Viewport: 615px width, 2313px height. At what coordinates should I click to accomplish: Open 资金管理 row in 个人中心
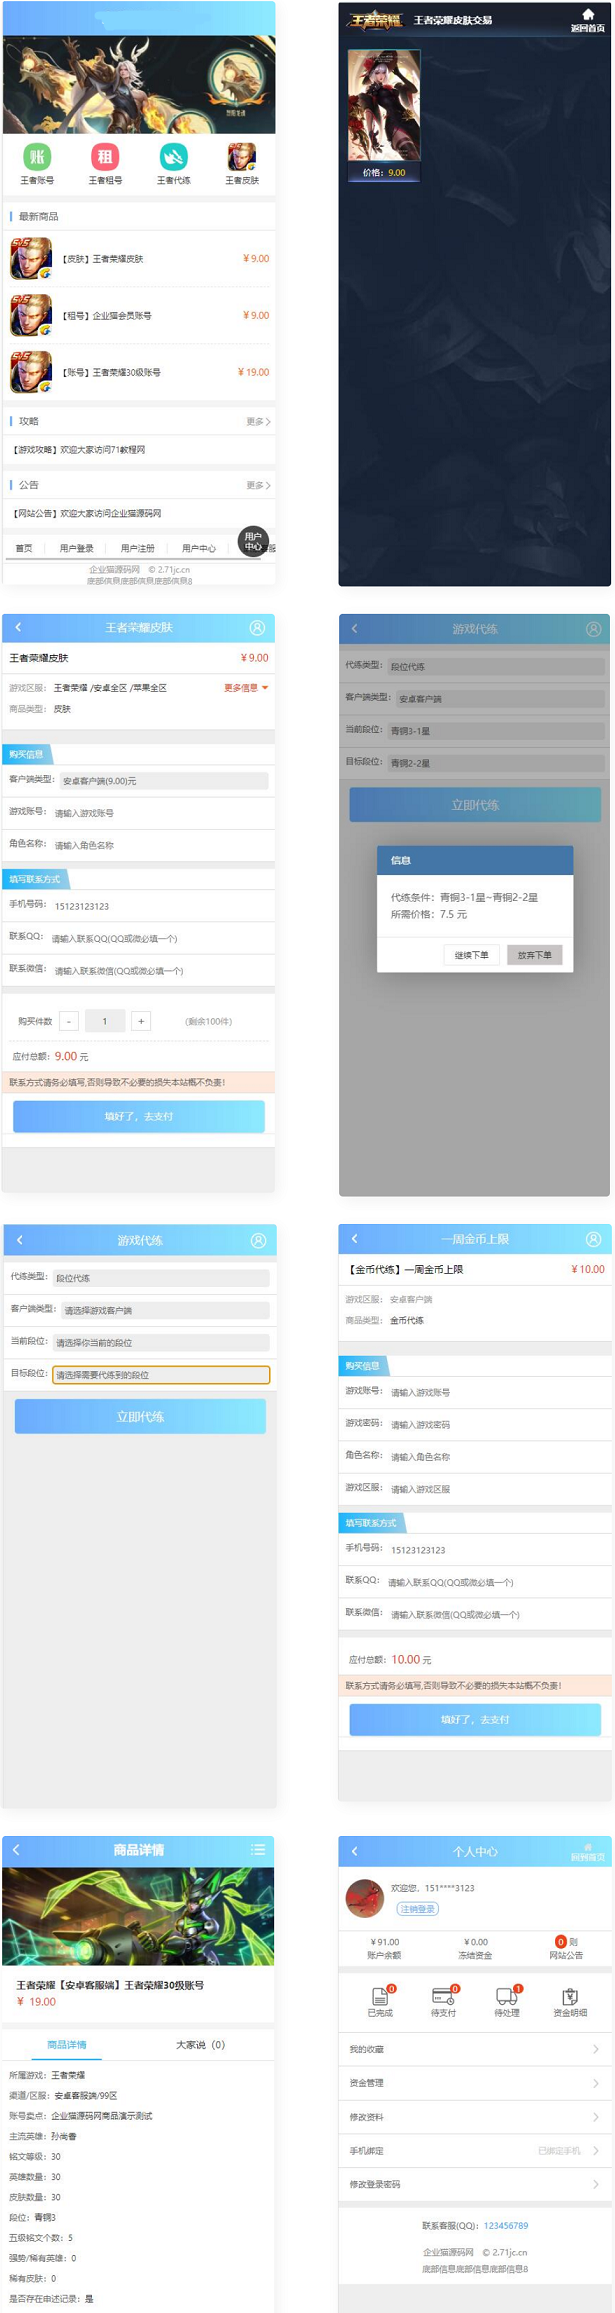[475, 2083]
